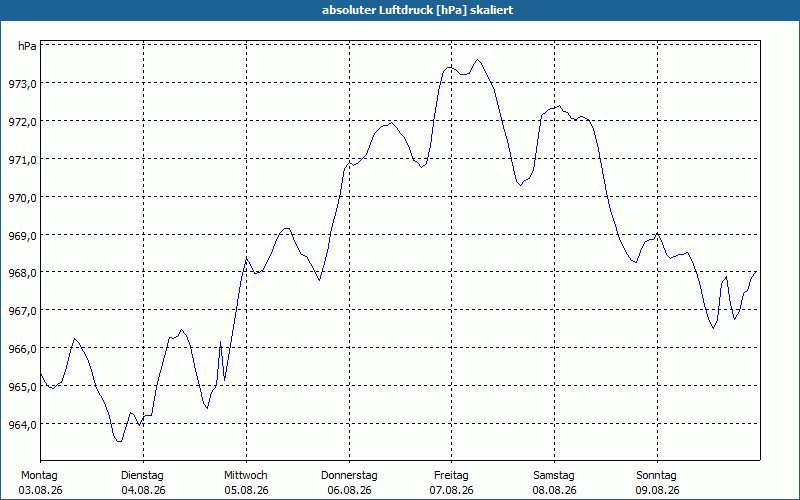Select the 968,0 axis value
This screenshot has height=500, width=800.
(22, 273)
